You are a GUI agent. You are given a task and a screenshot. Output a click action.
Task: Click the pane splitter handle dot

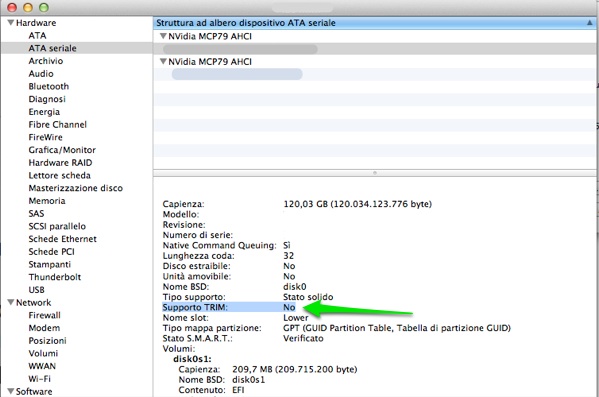[375, 173]
